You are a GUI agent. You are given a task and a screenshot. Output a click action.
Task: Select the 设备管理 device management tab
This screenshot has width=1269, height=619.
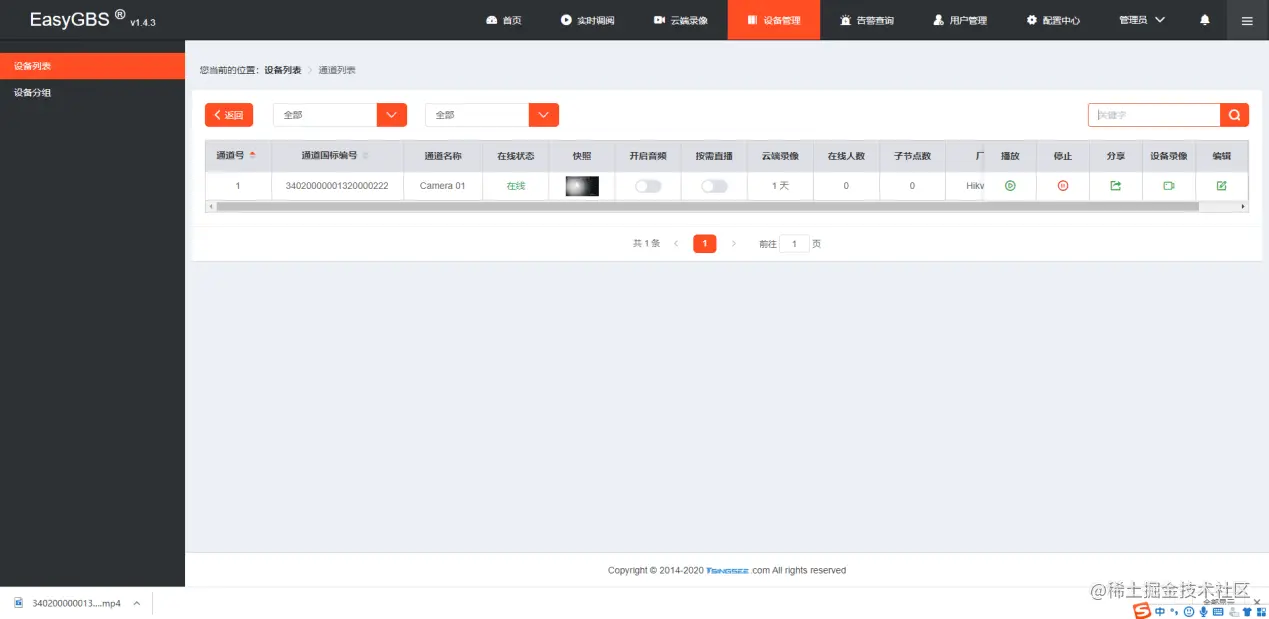tap(773, 20)
